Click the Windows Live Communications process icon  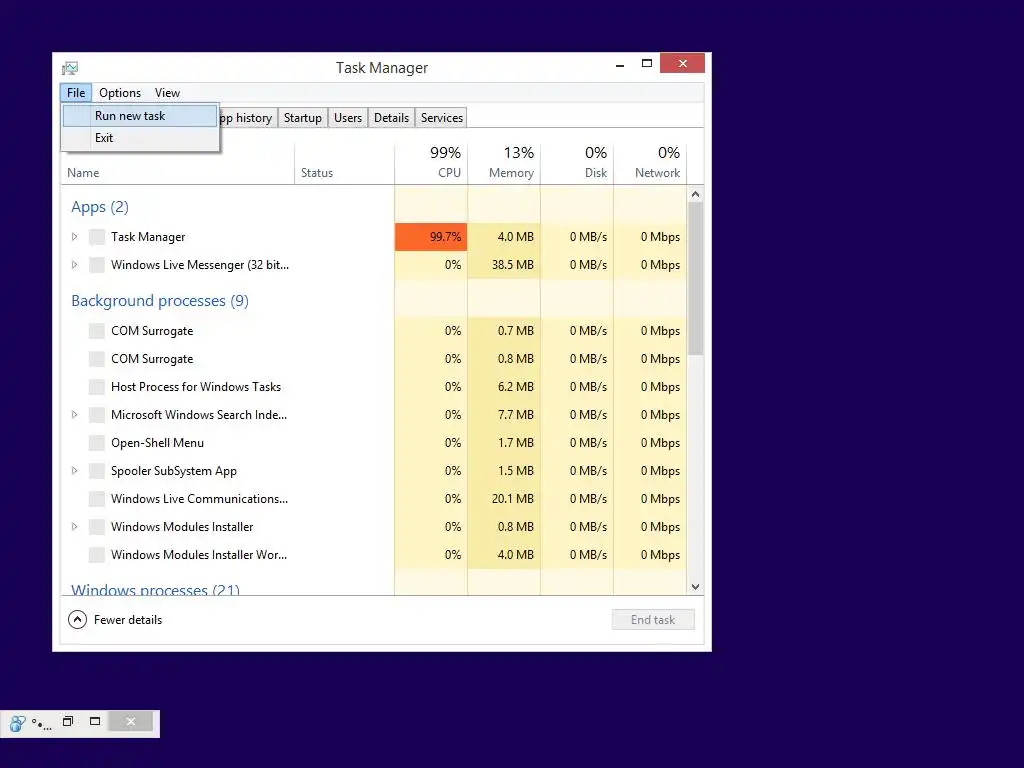click(x=97, y=500)
